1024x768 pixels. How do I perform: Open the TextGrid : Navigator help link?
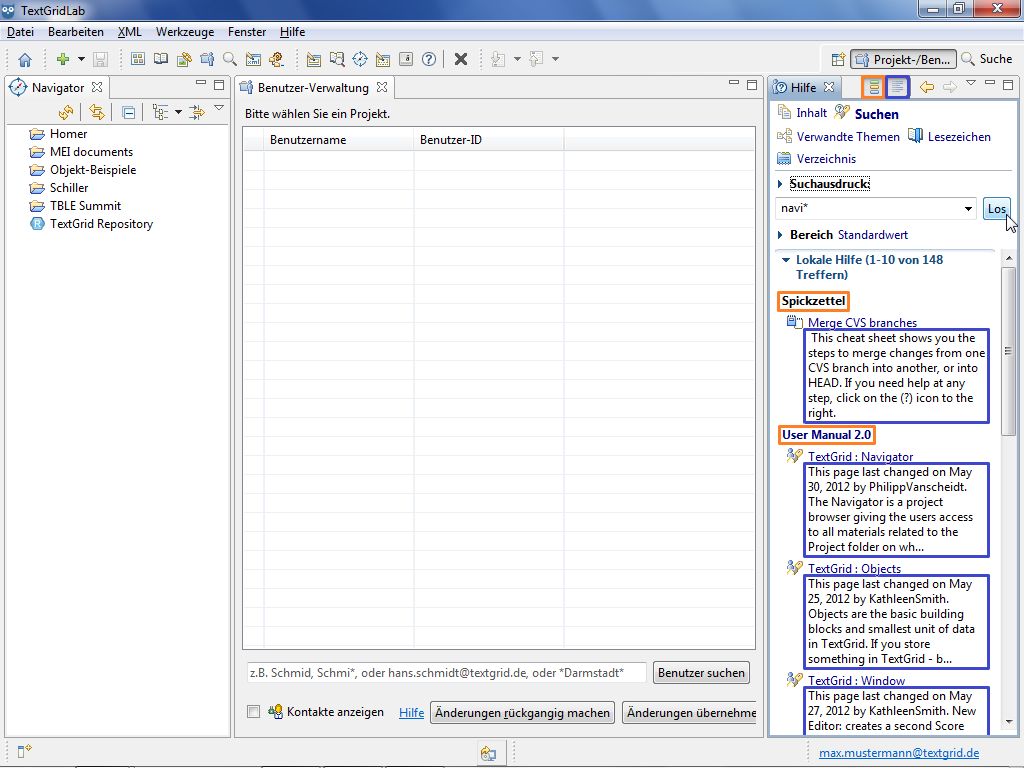(860, 457)
